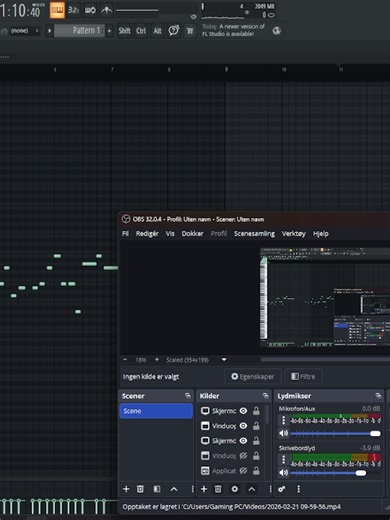Open the Pattern 1 selector

[79, 31]
